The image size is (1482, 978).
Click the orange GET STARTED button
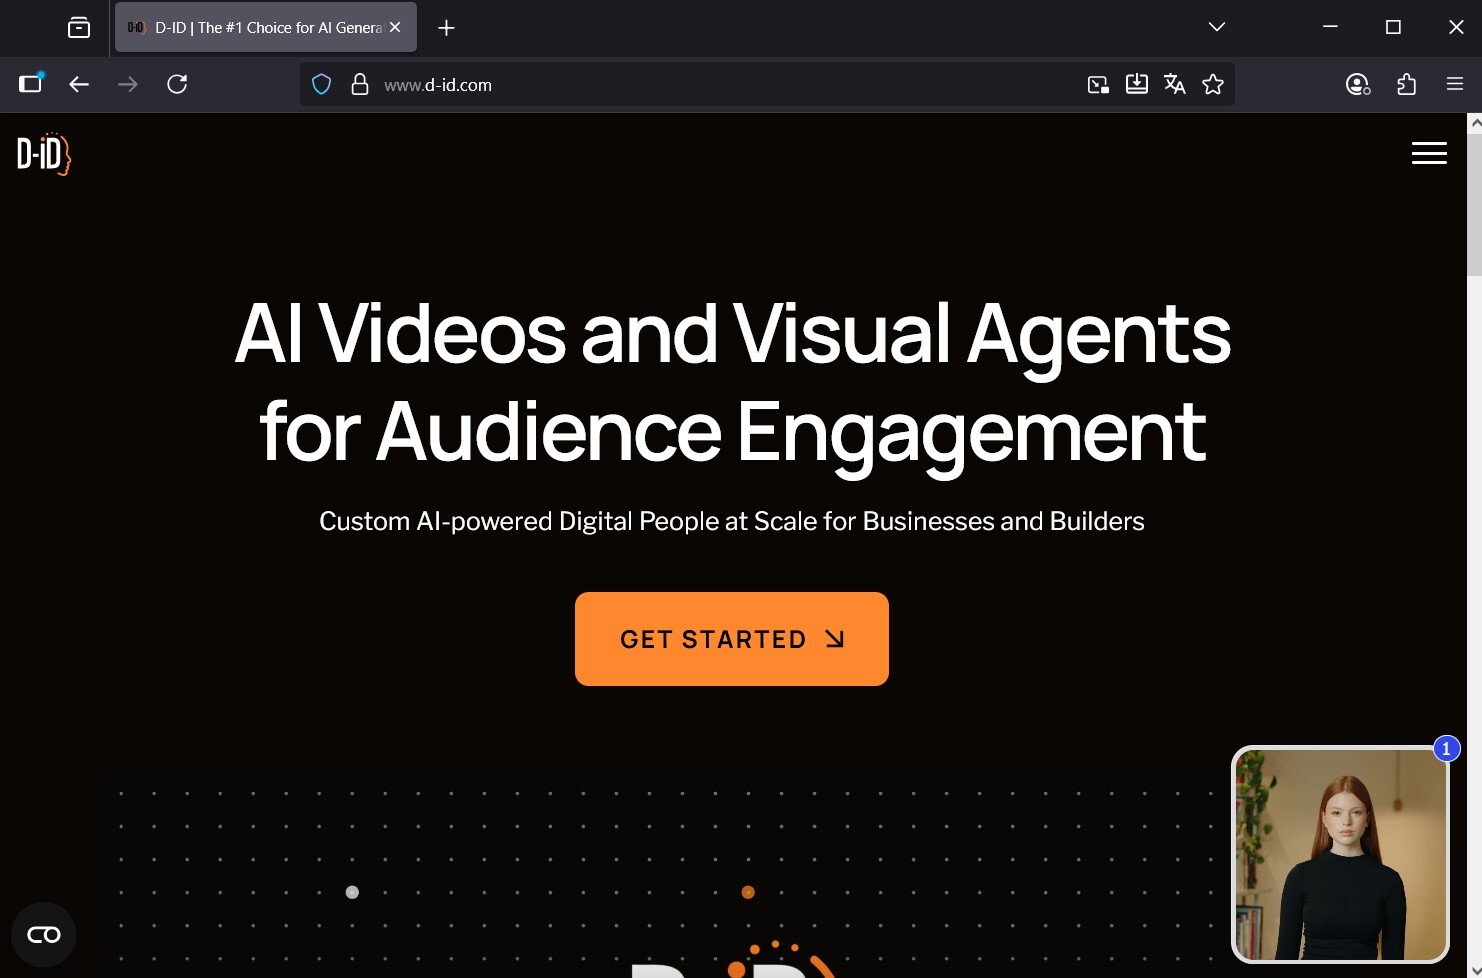731,639
